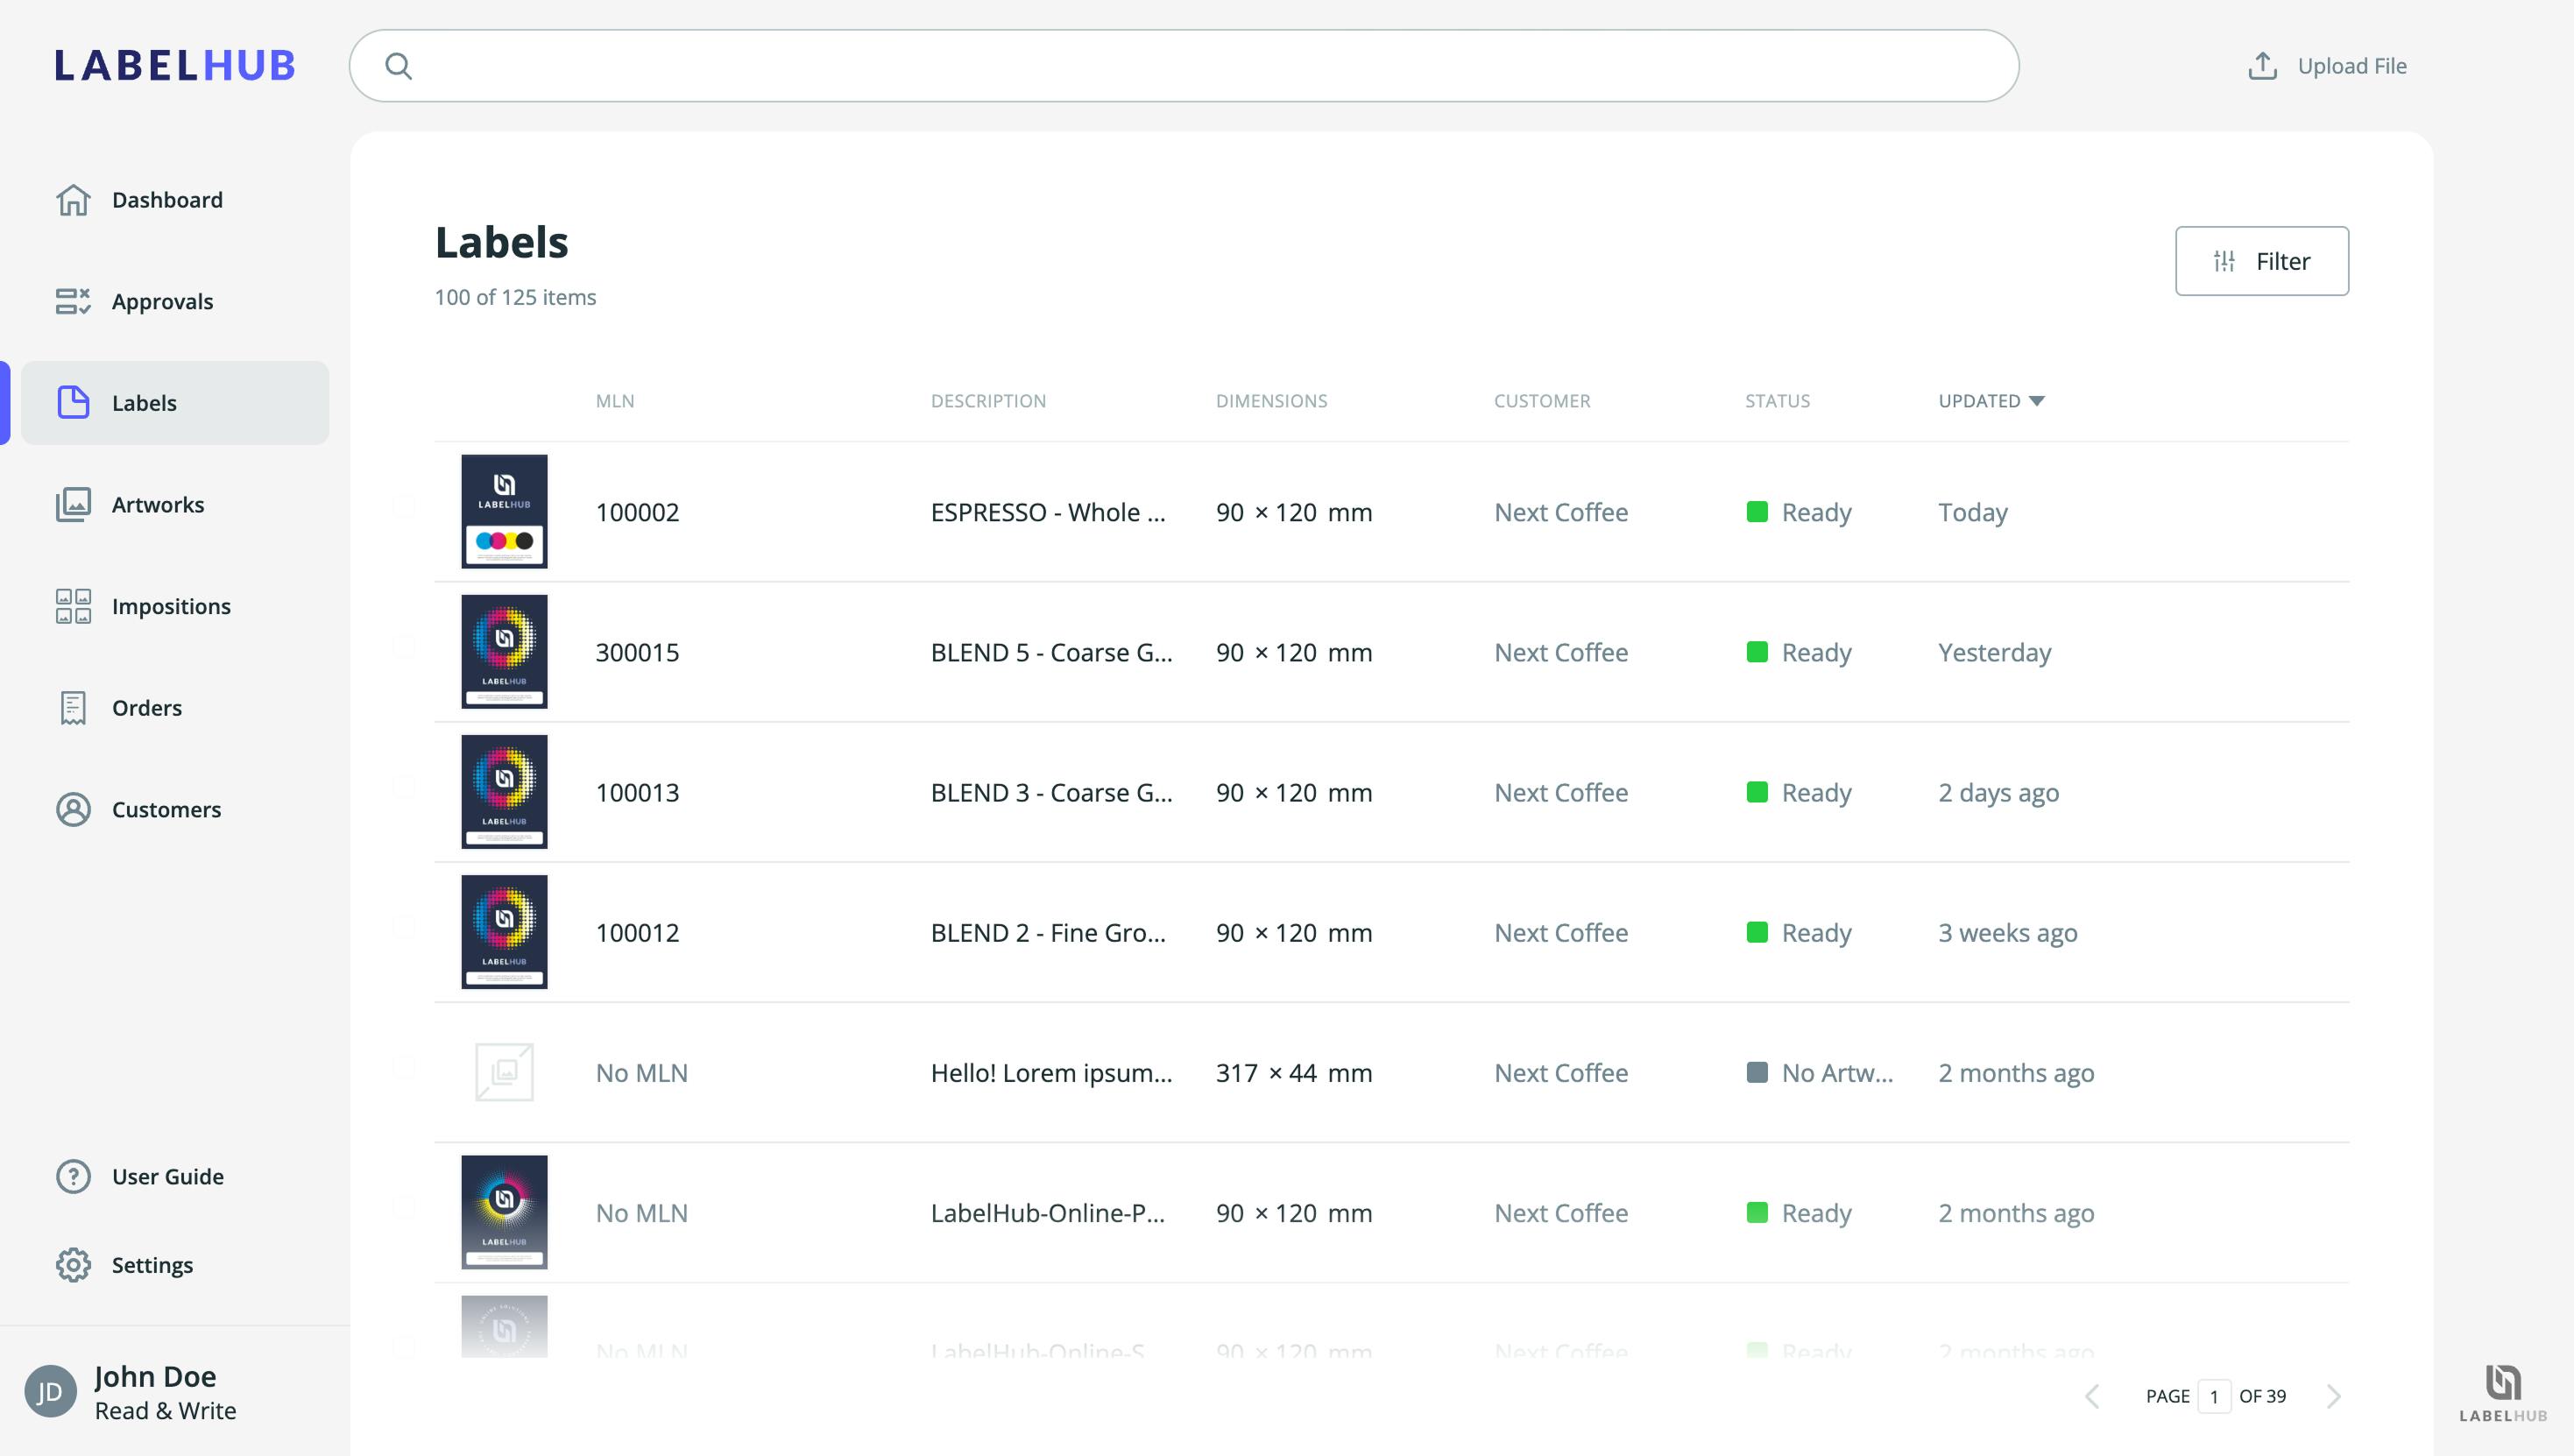Click the search input field
The height and width of the screenshot is (1456, 2574).
pyautogui.click(x=1183, y=66)
